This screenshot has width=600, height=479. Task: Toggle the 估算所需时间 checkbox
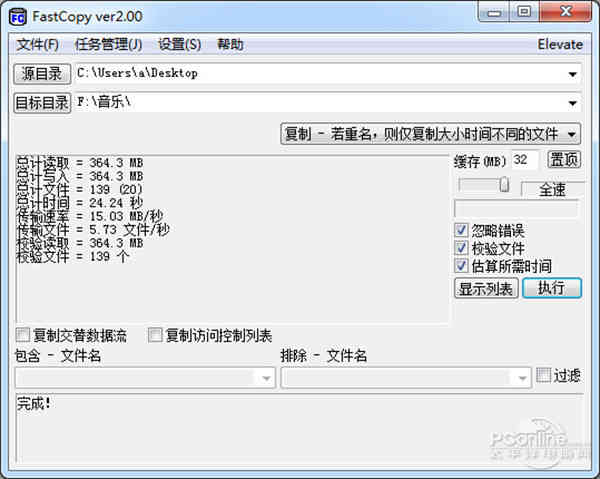(x=461, y=266)
